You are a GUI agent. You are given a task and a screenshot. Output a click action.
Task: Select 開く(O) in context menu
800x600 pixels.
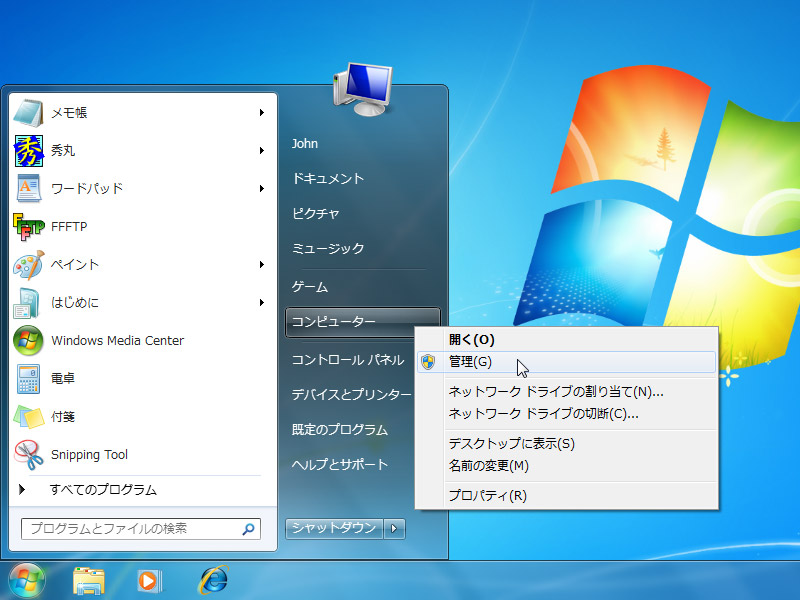click(566, 340)
